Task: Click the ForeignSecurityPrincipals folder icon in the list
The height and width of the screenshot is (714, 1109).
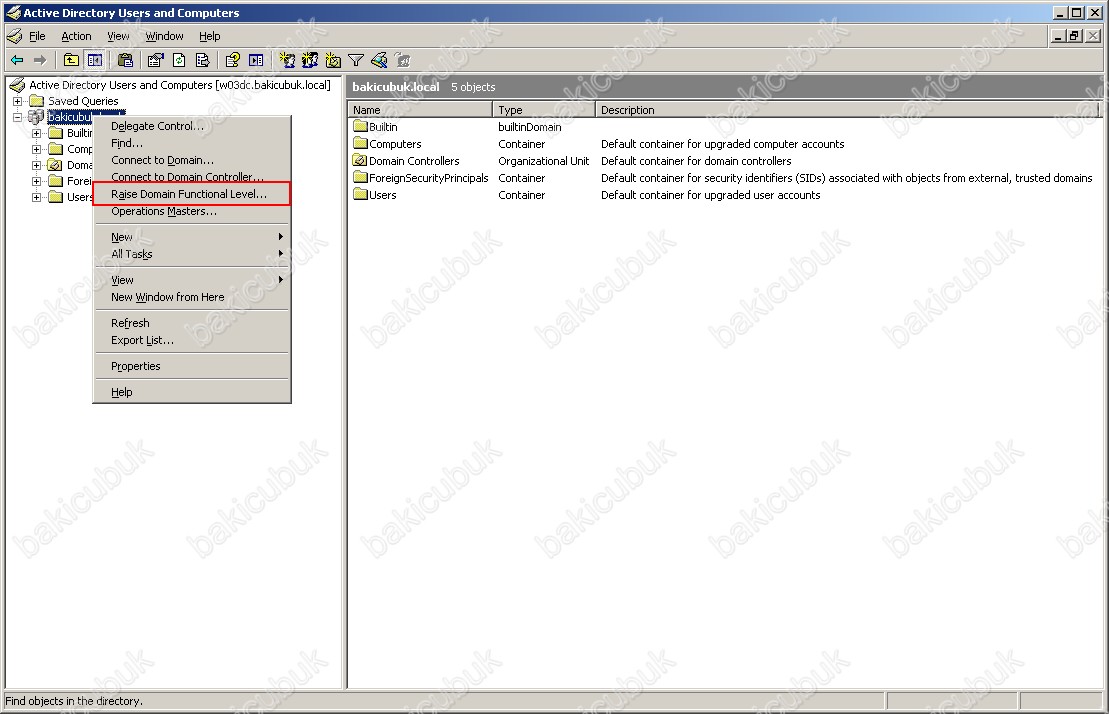Action: point(360,177)
